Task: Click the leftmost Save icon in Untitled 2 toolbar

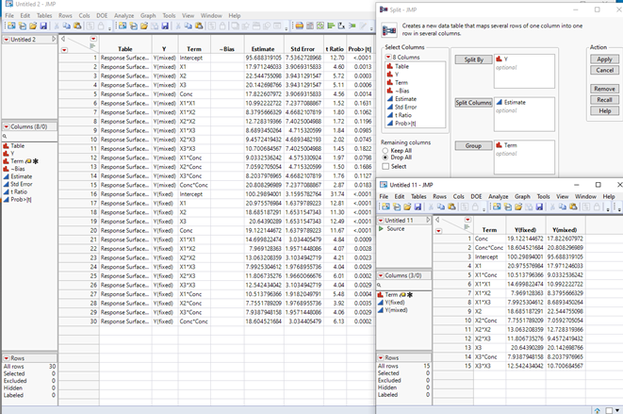Action: coord(41,26)
